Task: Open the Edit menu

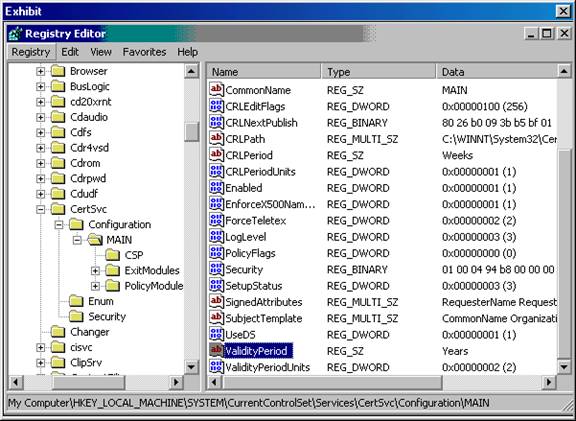Action: click(x=70, y=52)
